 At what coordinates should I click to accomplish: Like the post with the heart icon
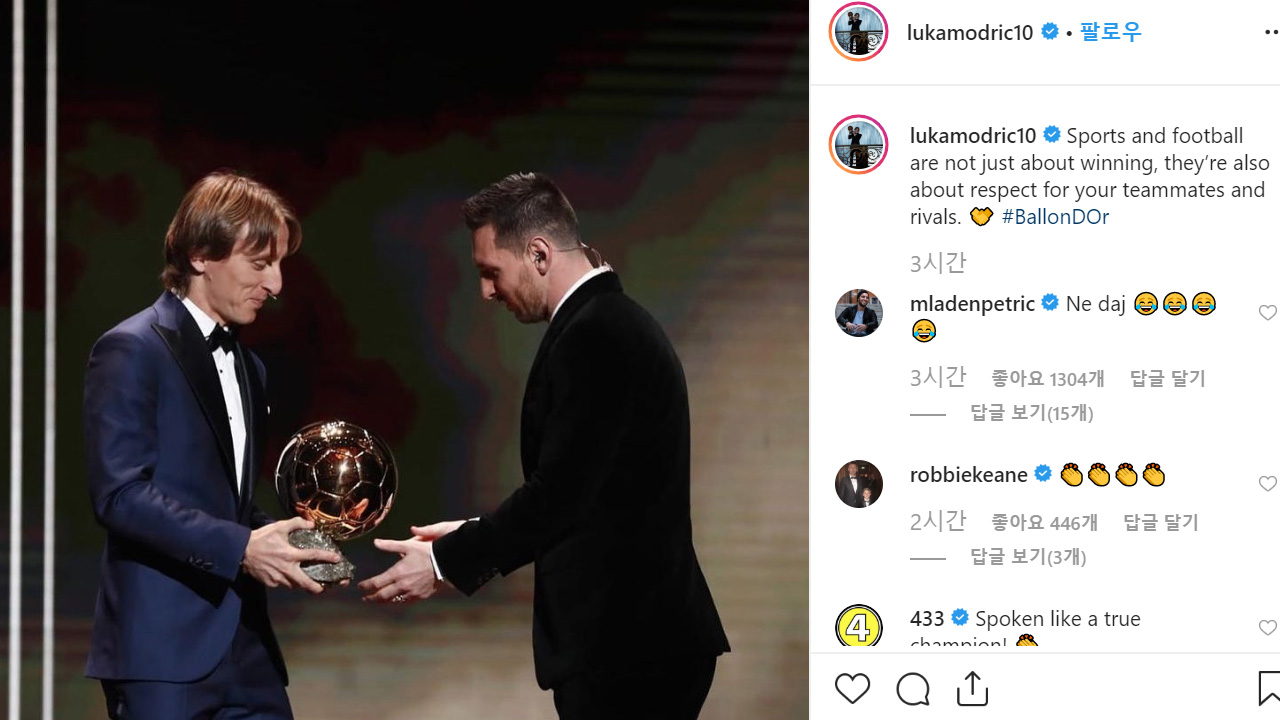pos(852,688)
